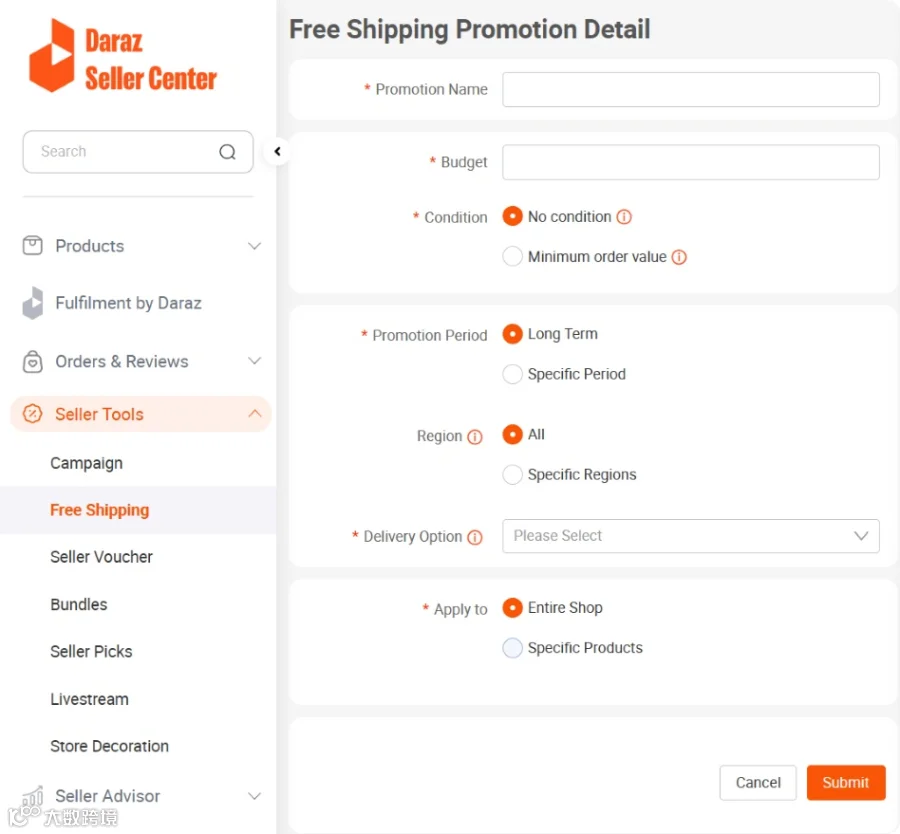Click the orange Submit button
The height and width of the screenshot is (834, 900).
(845, 782)
